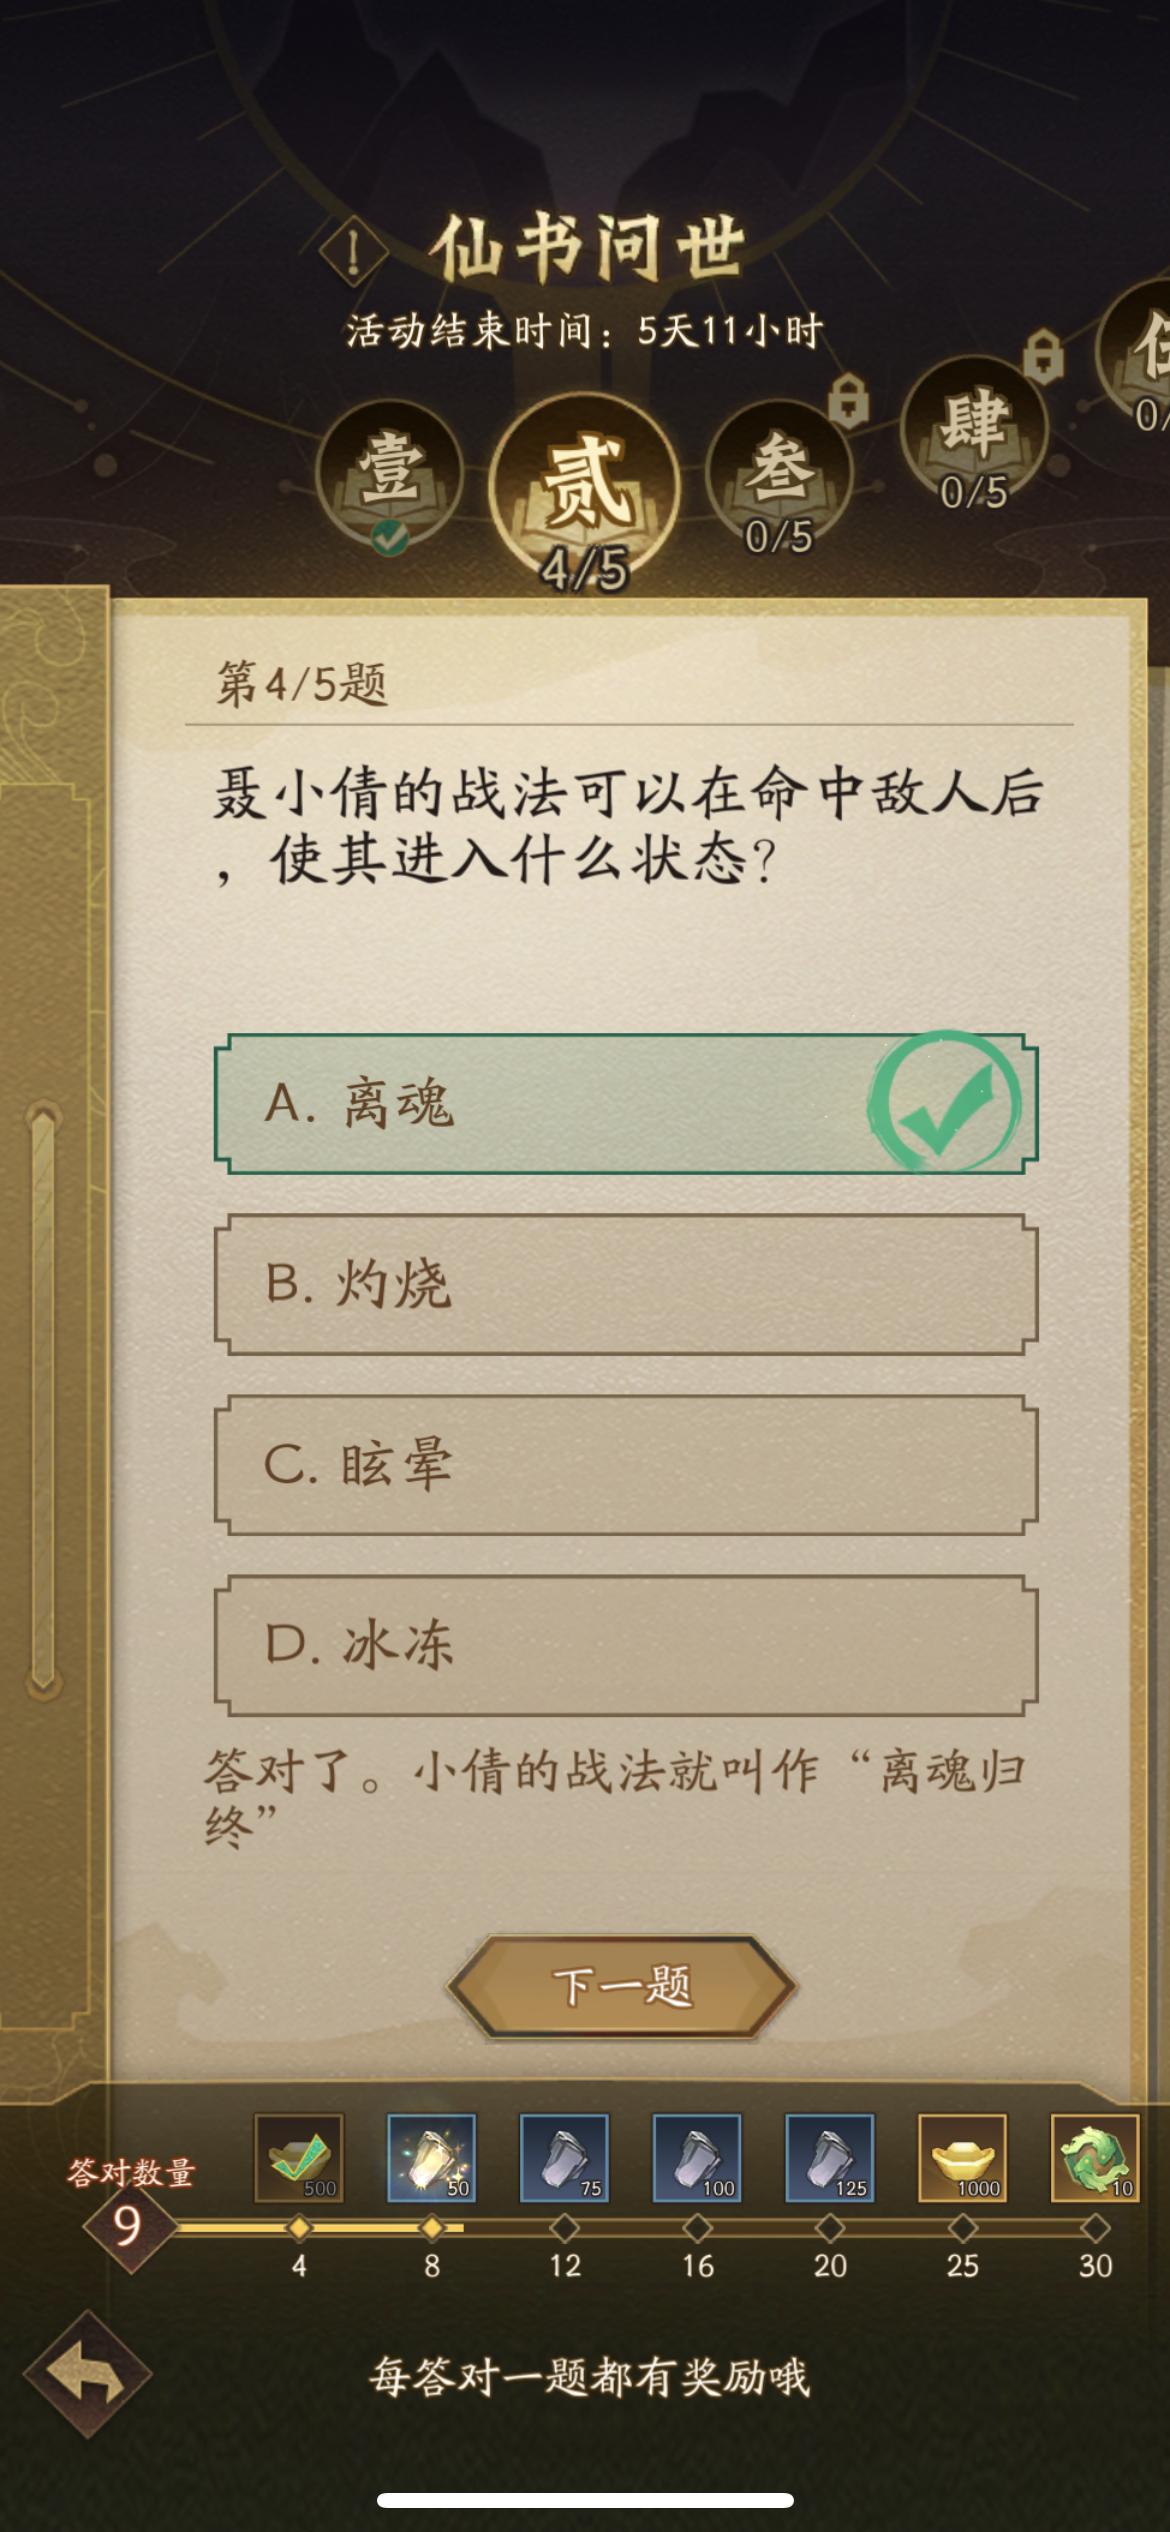The image size is (1170, 2532).
Task: Tap the crystal reward marked 125
Action: click(x=830, y=2157)
